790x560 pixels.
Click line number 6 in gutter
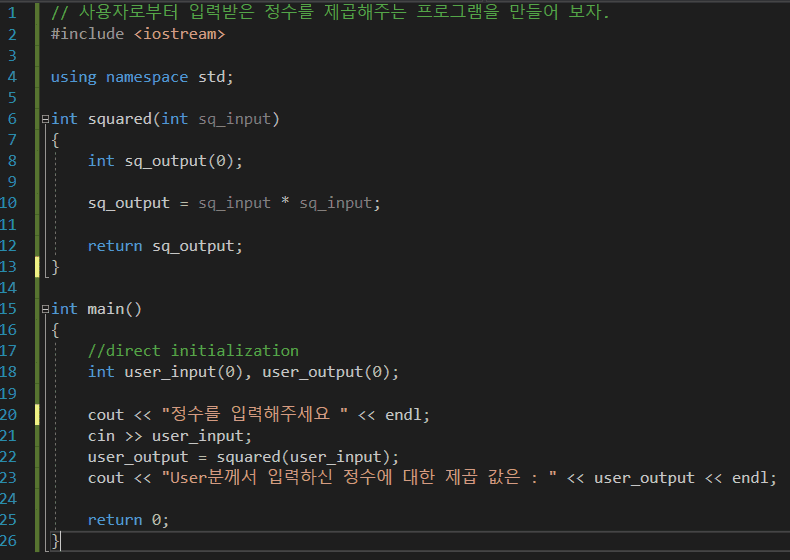(x=12, y=119)
